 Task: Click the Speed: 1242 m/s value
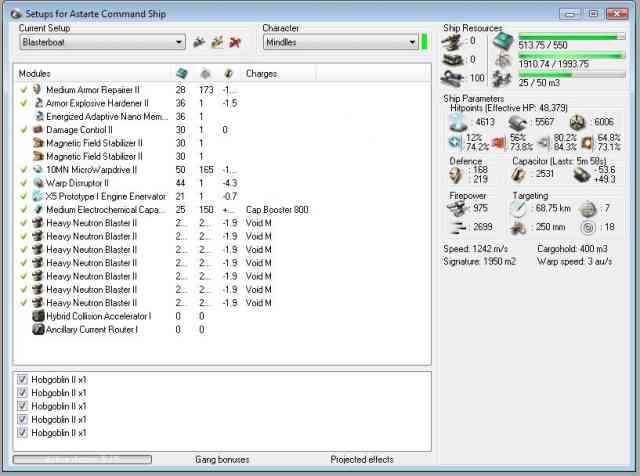(x=476, y=249)
